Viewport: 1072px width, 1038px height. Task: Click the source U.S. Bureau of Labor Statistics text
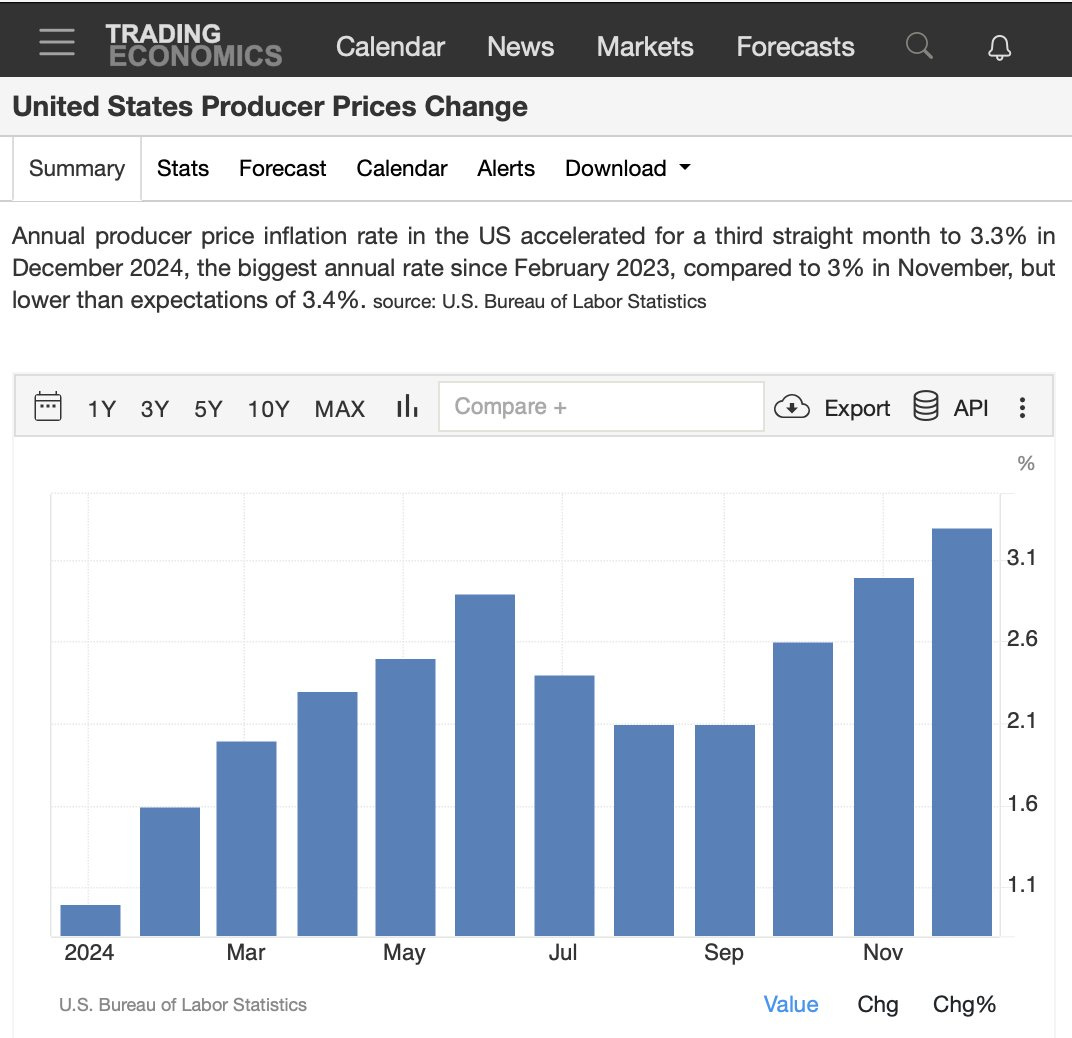pos(539,302)
